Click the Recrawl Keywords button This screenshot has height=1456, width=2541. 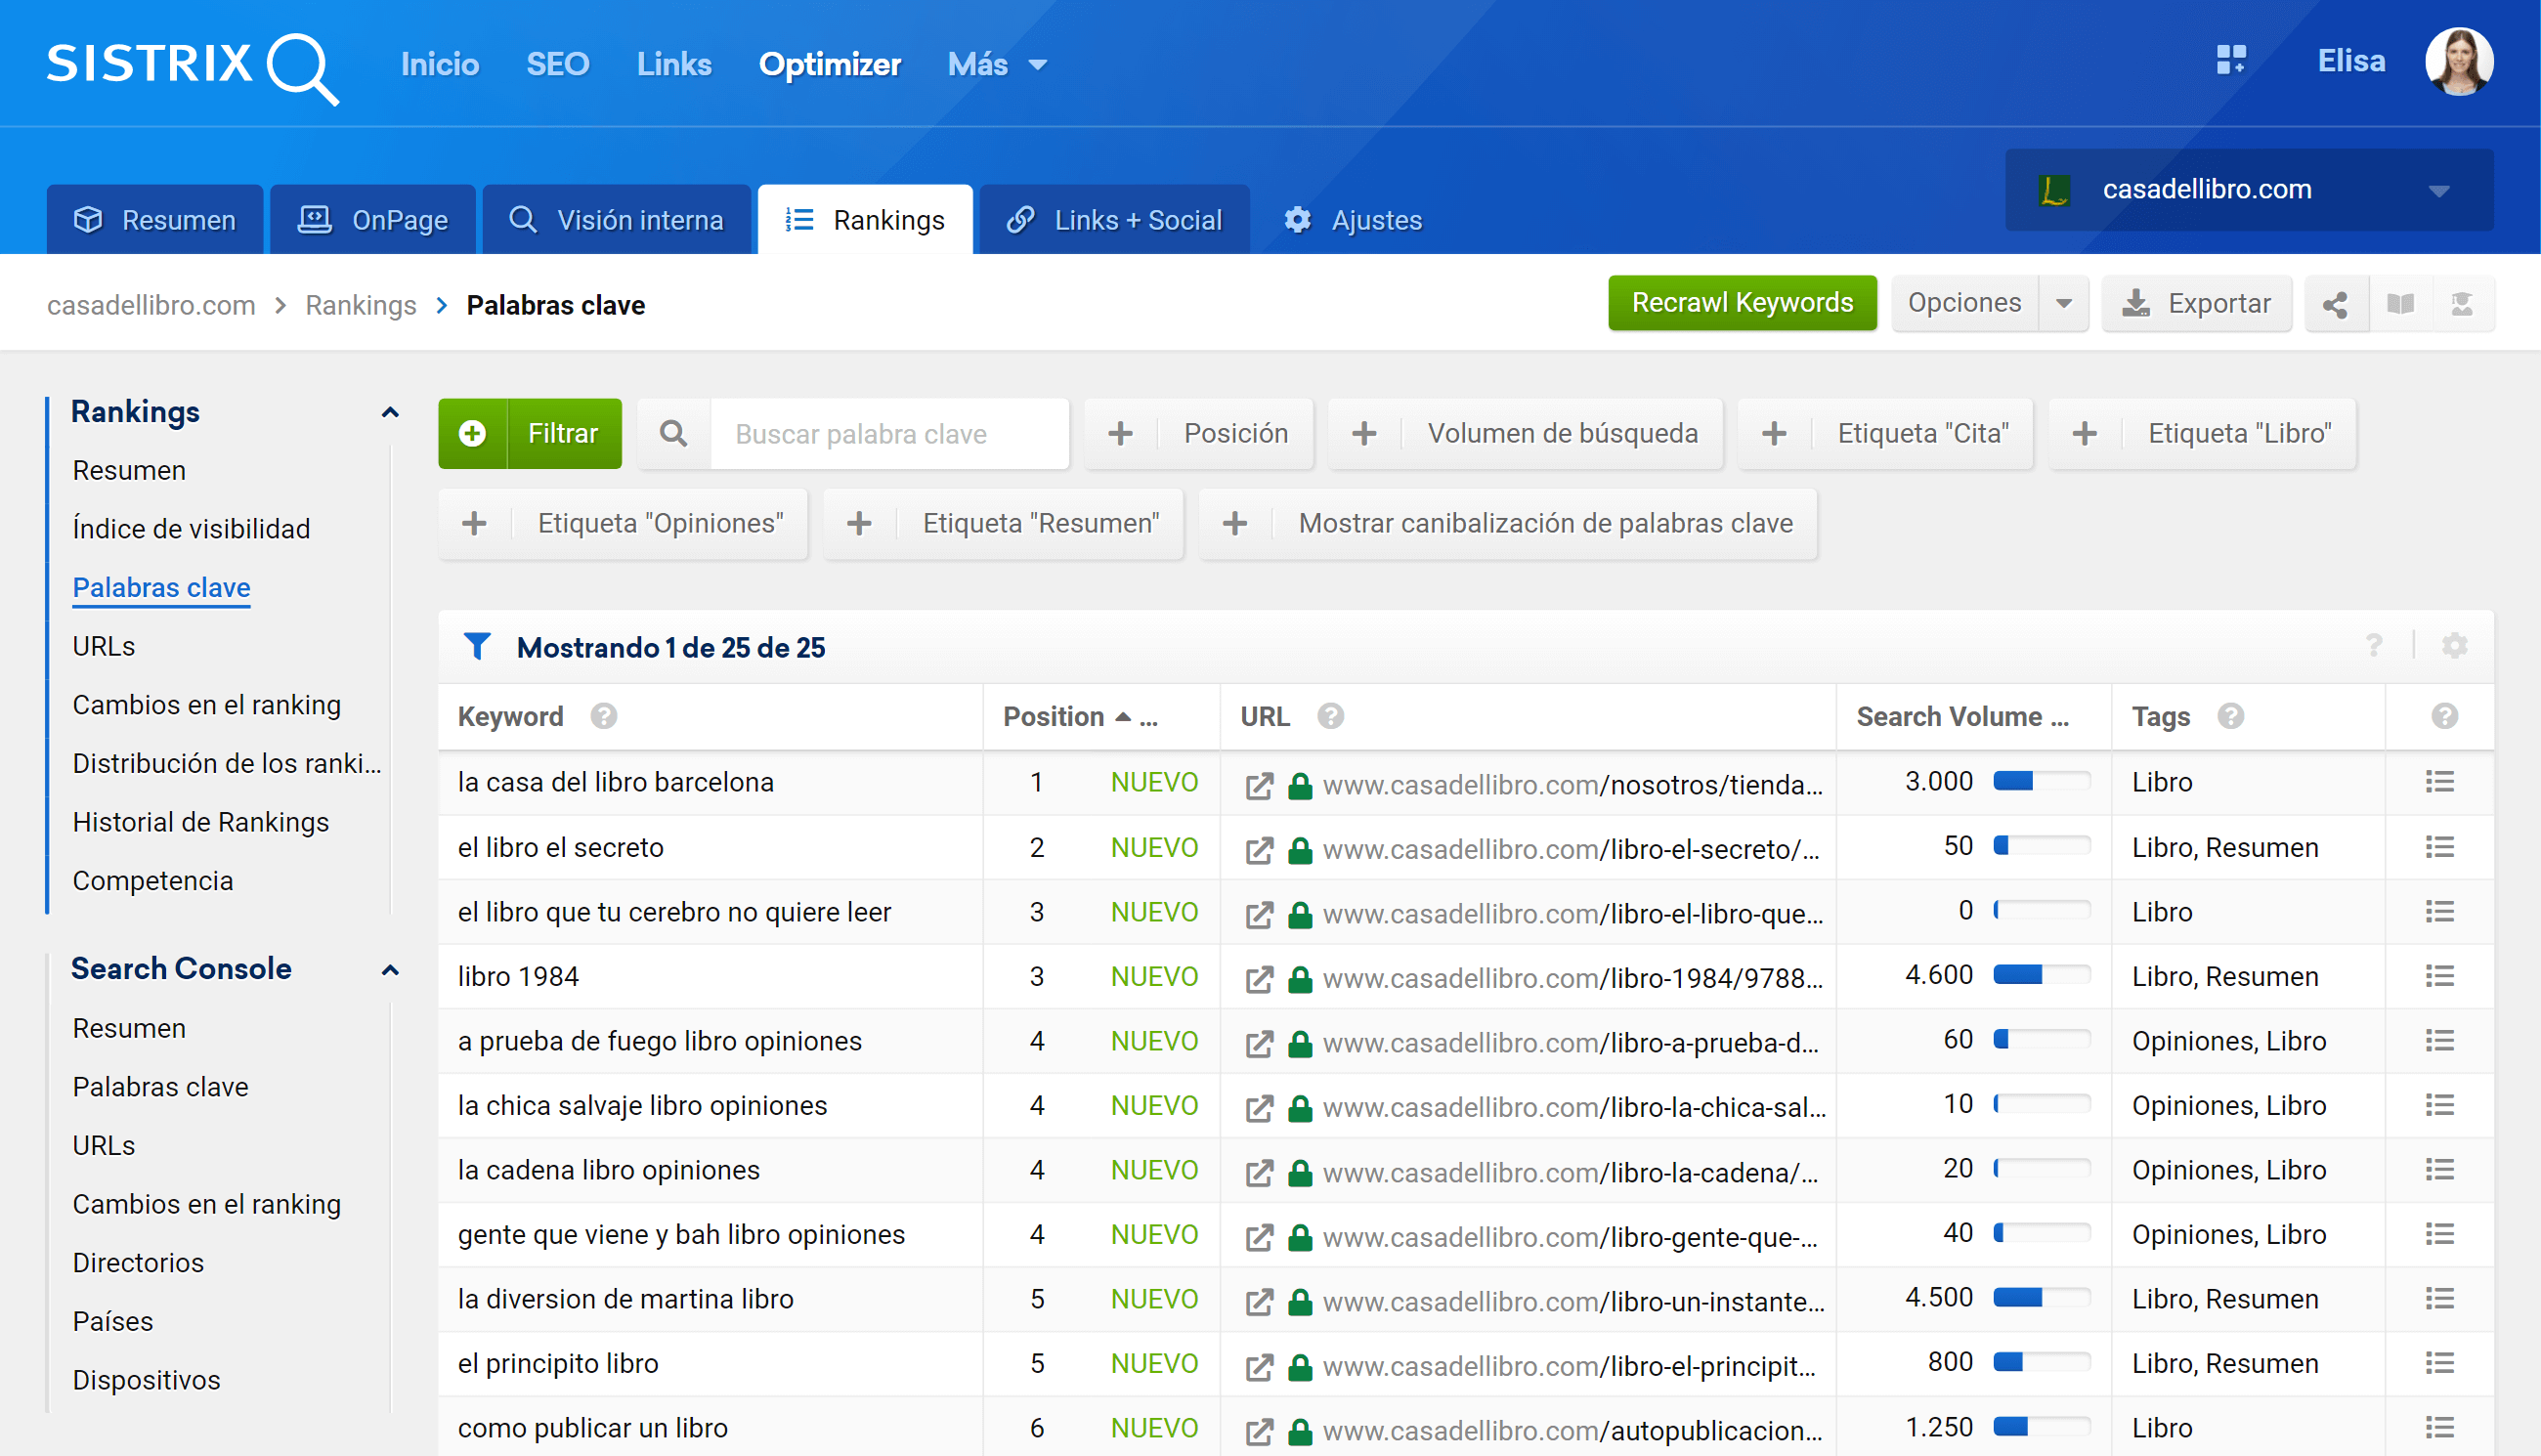[x=1741, y=303]
